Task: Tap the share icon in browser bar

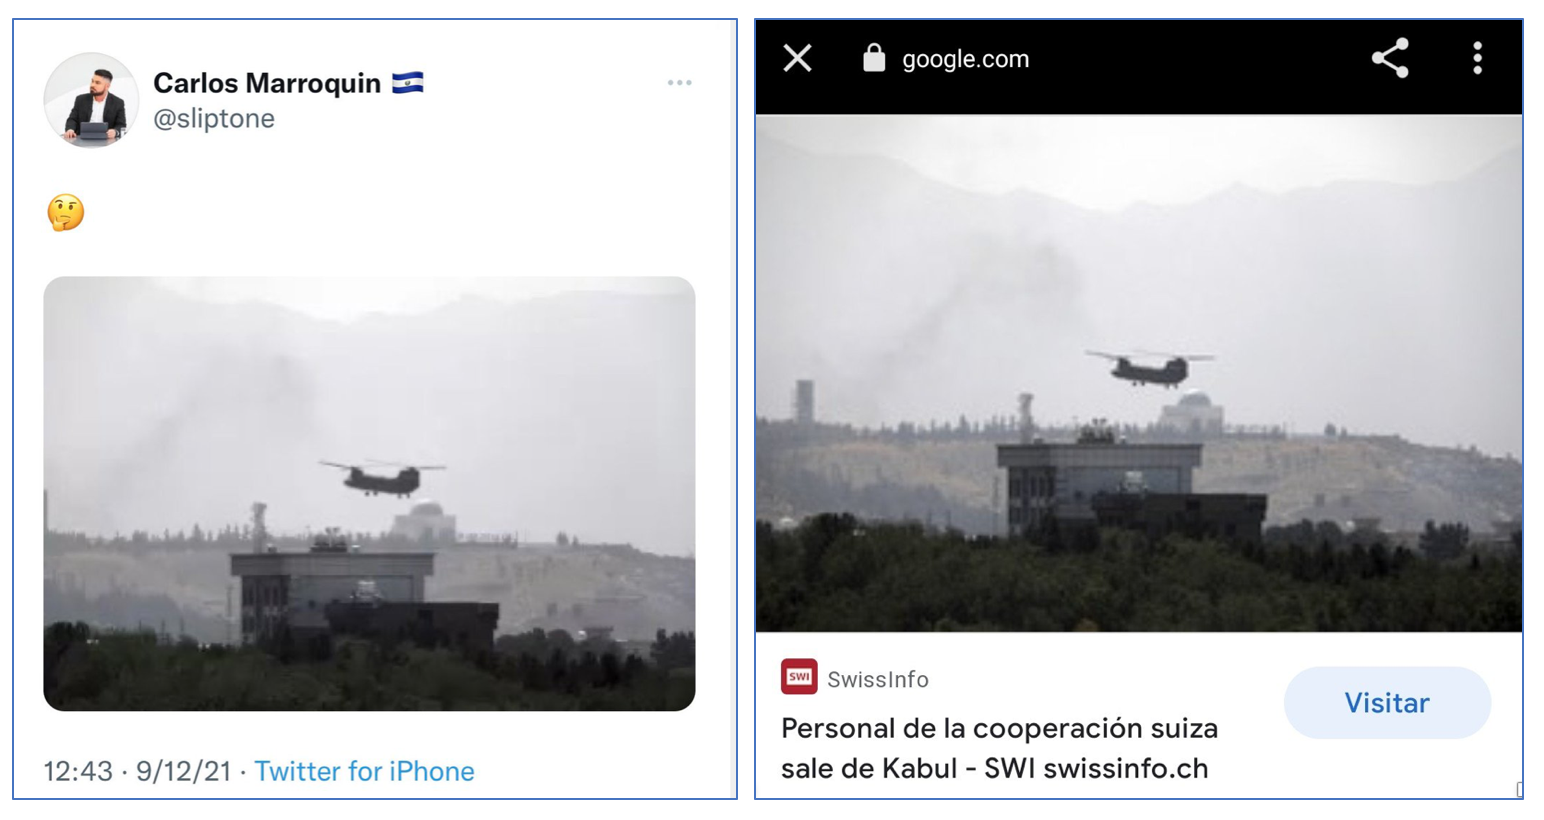Action: click(x=1390, y=58)
